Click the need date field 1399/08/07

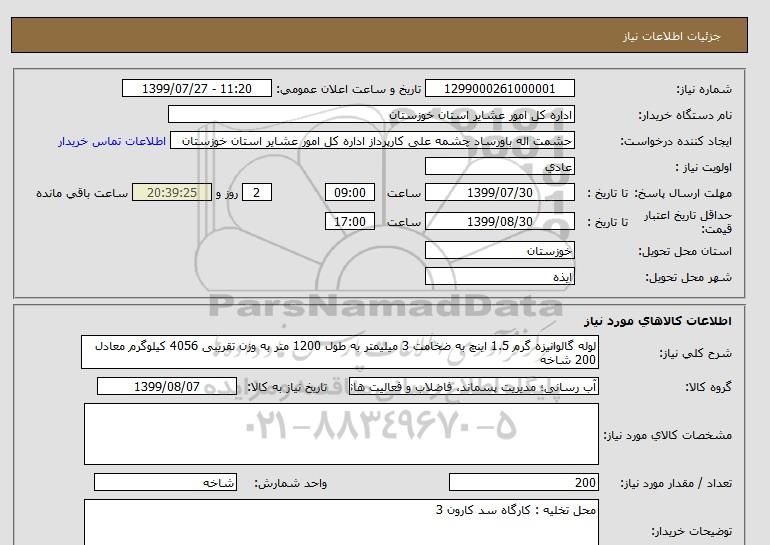(x=167, y=386)
